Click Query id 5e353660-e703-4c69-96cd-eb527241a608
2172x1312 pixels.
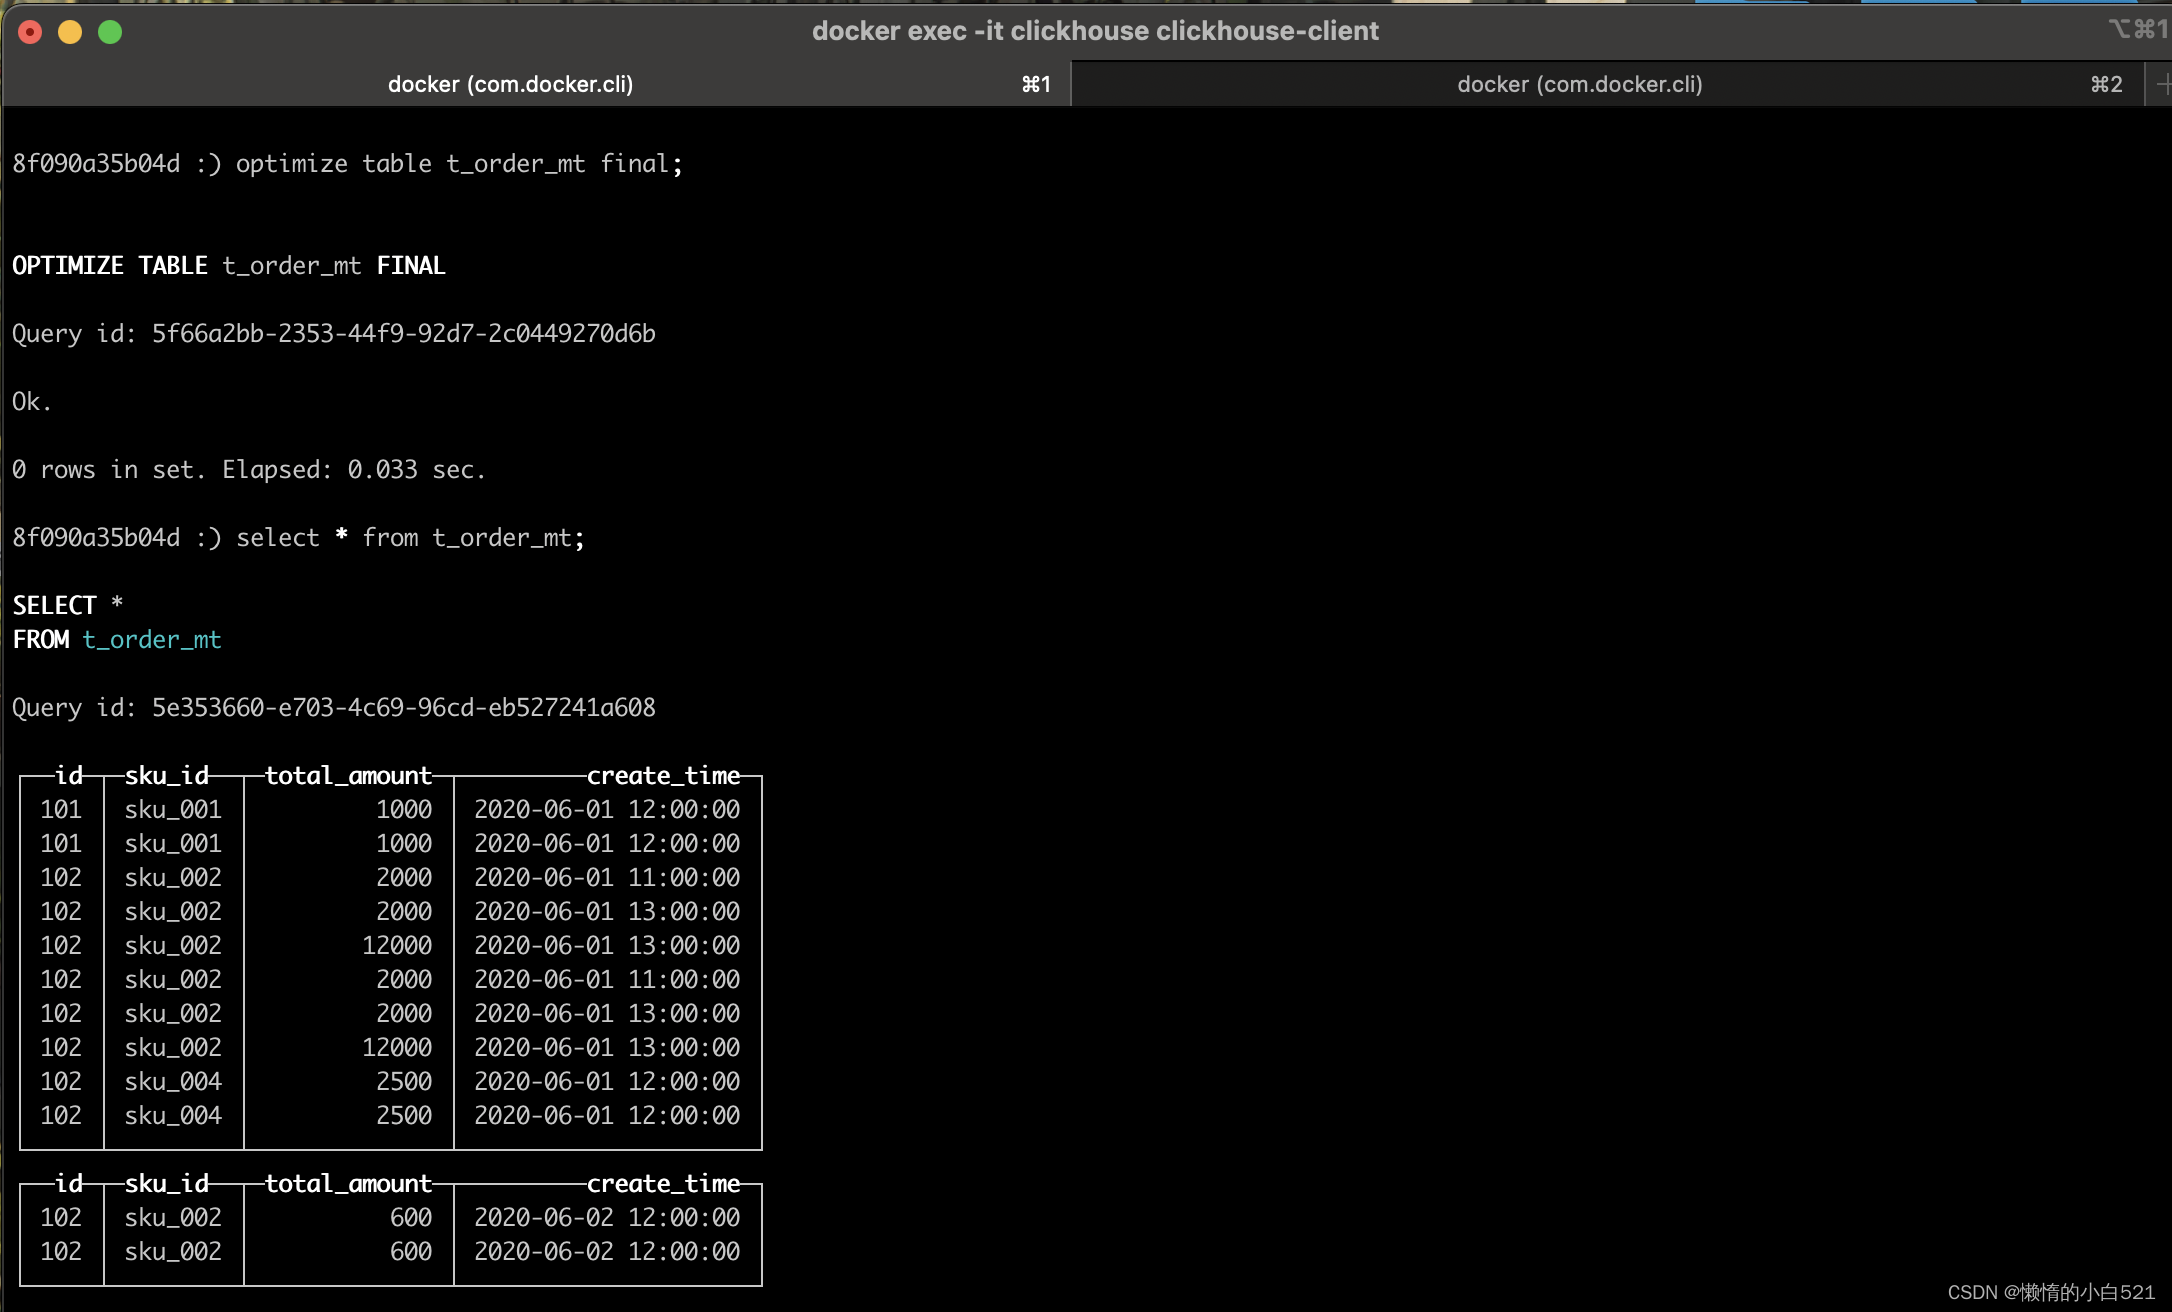click(334, 708)
